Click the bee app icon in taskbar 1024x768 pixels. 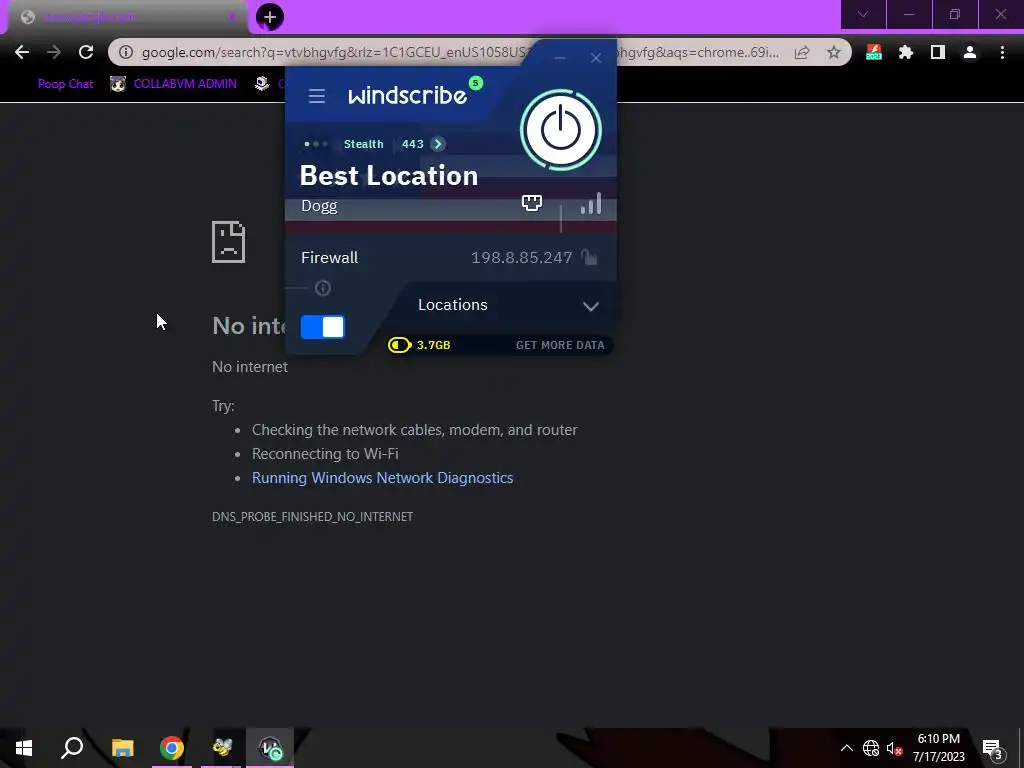pos(221,748)
